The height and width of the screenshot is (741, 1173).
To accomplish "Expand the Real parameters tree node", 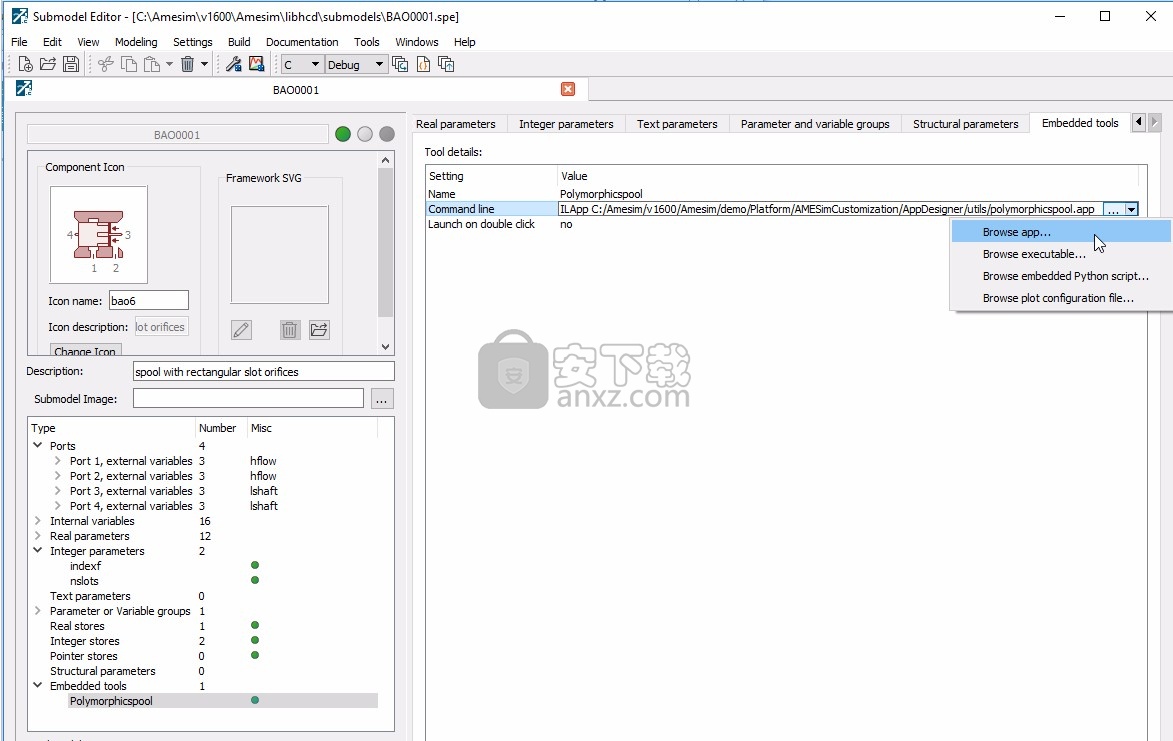I will click(x=37, y=535).
